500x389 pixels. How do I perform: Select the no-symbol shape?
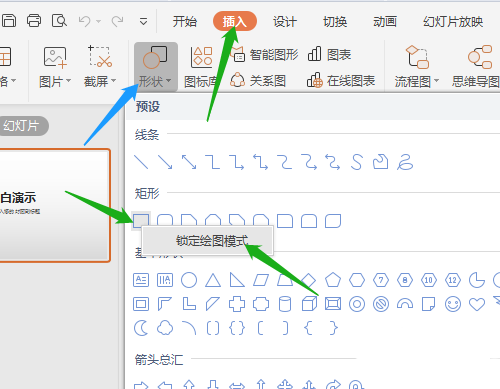(381, 304)
